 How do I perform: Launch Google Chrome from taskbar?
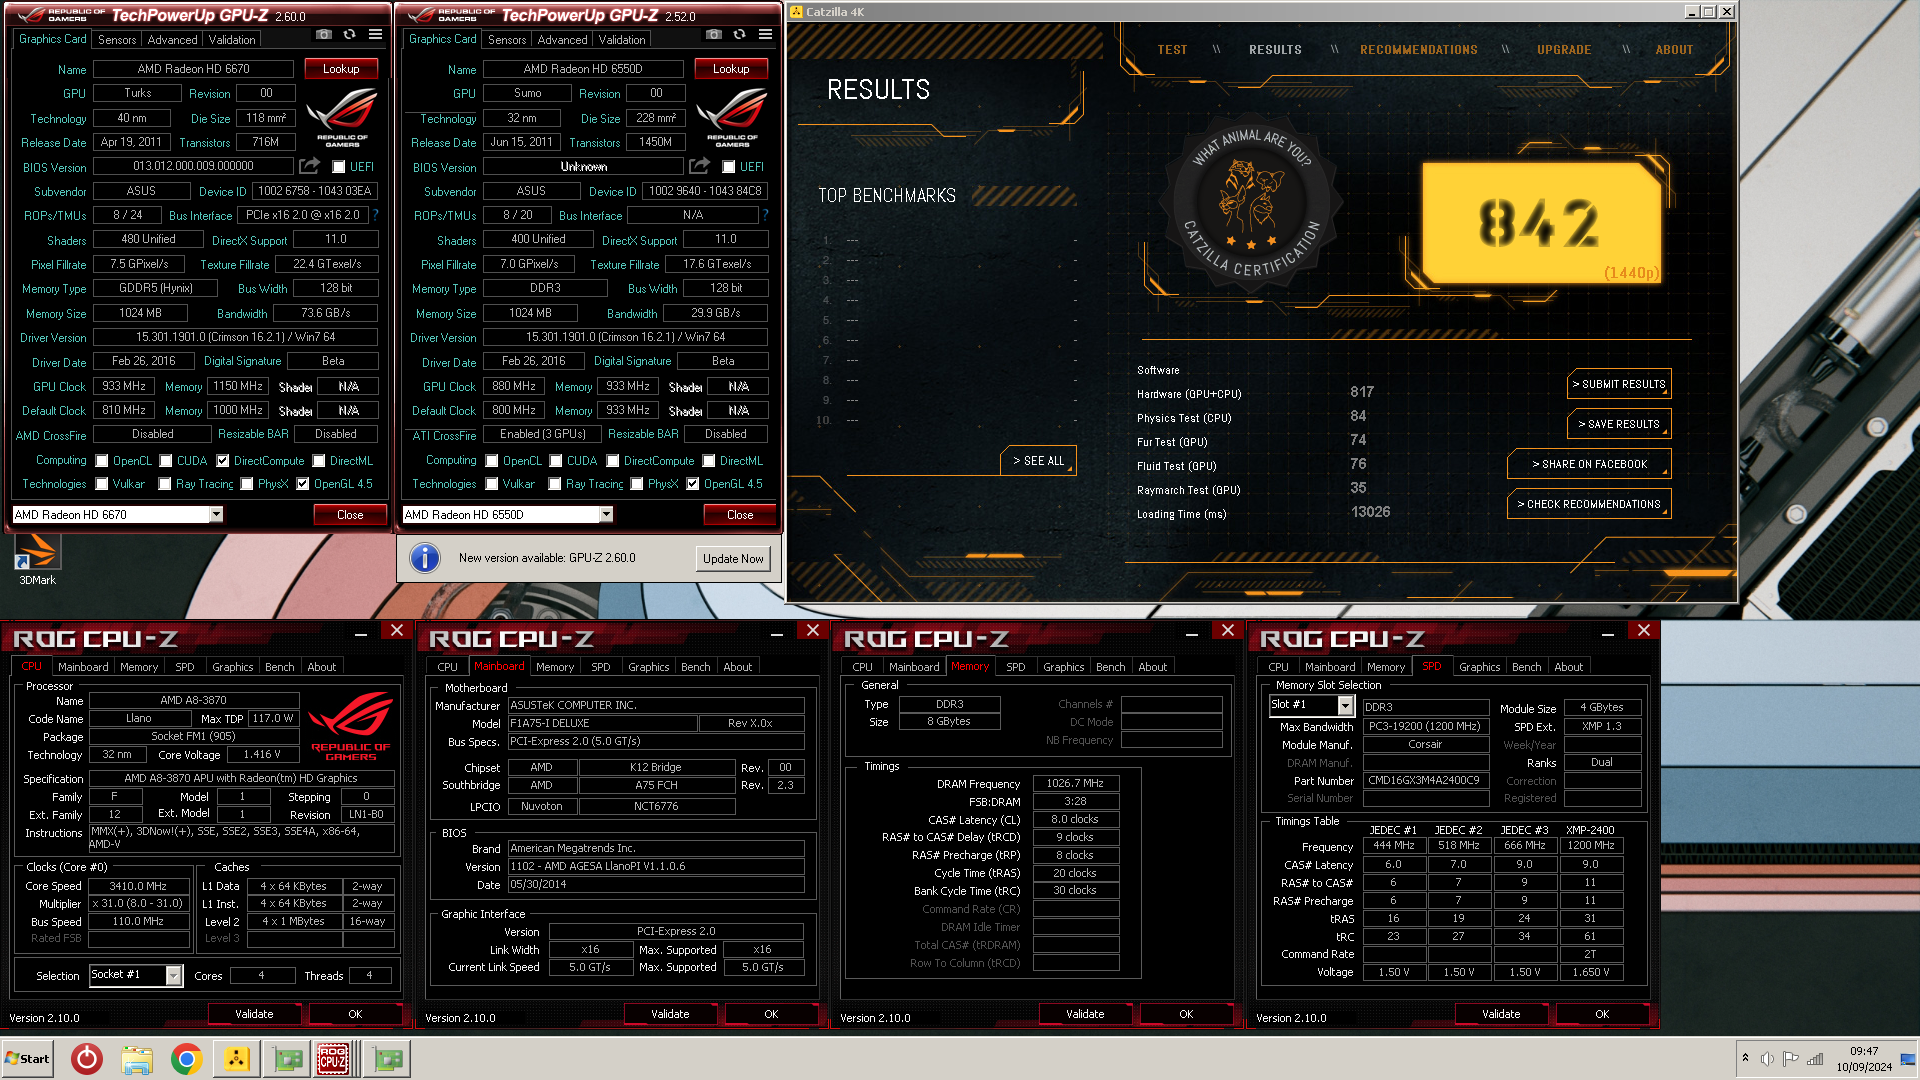186,1058
